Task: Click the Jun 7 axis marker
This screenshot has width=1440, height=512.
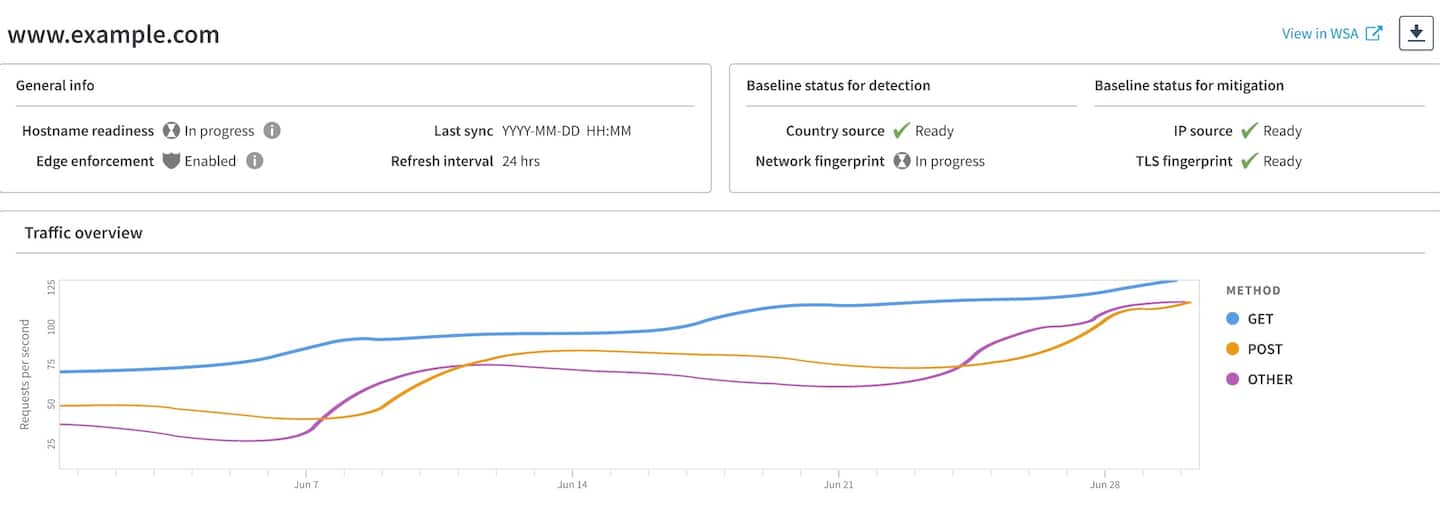Action: pos(306,484)
